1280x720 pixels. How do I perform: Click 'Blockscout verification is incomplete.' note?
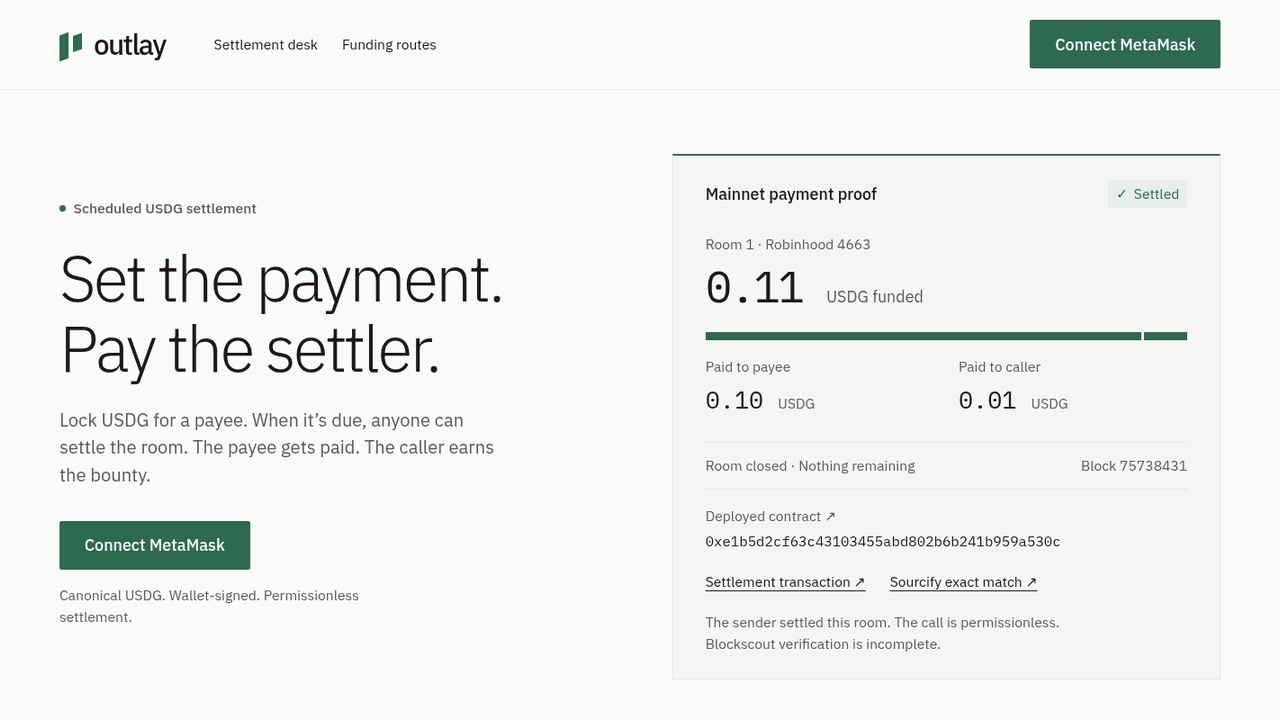(823, 644)
